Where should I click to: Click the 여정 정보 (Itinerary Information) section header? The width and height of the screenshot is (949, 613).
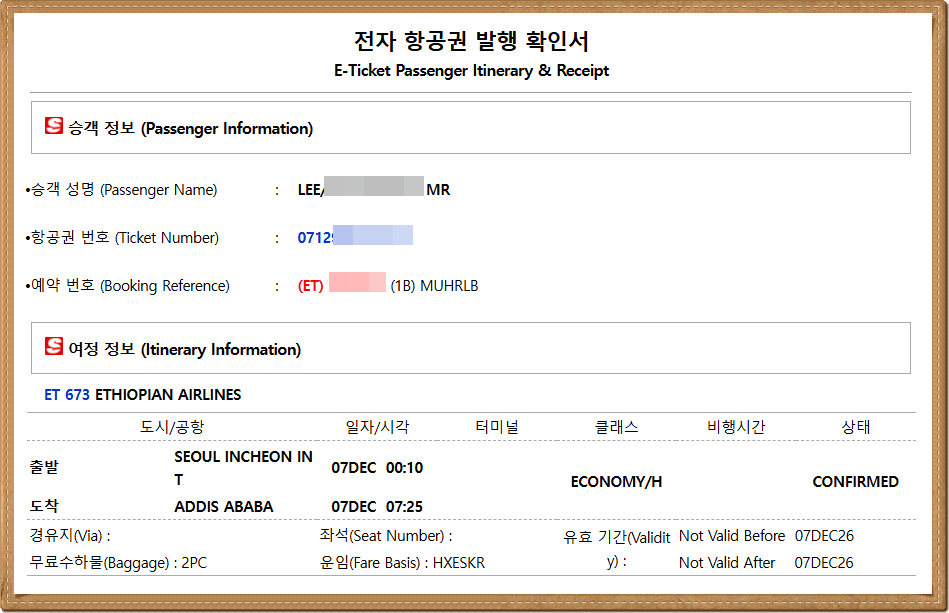pos(471,348)
